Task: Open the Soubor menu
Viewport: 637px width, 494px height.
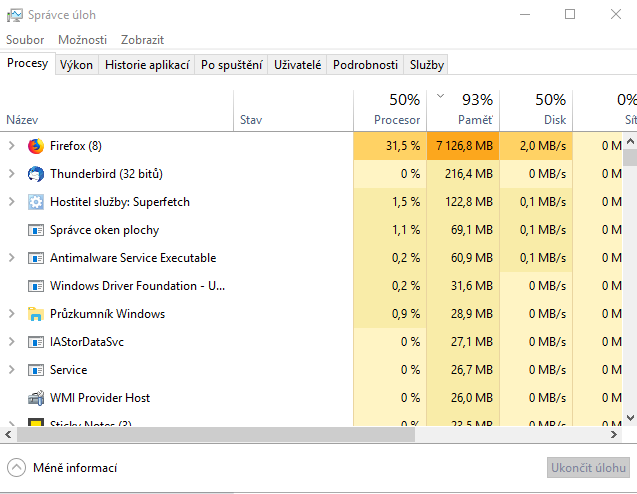Action: (25, 40)
